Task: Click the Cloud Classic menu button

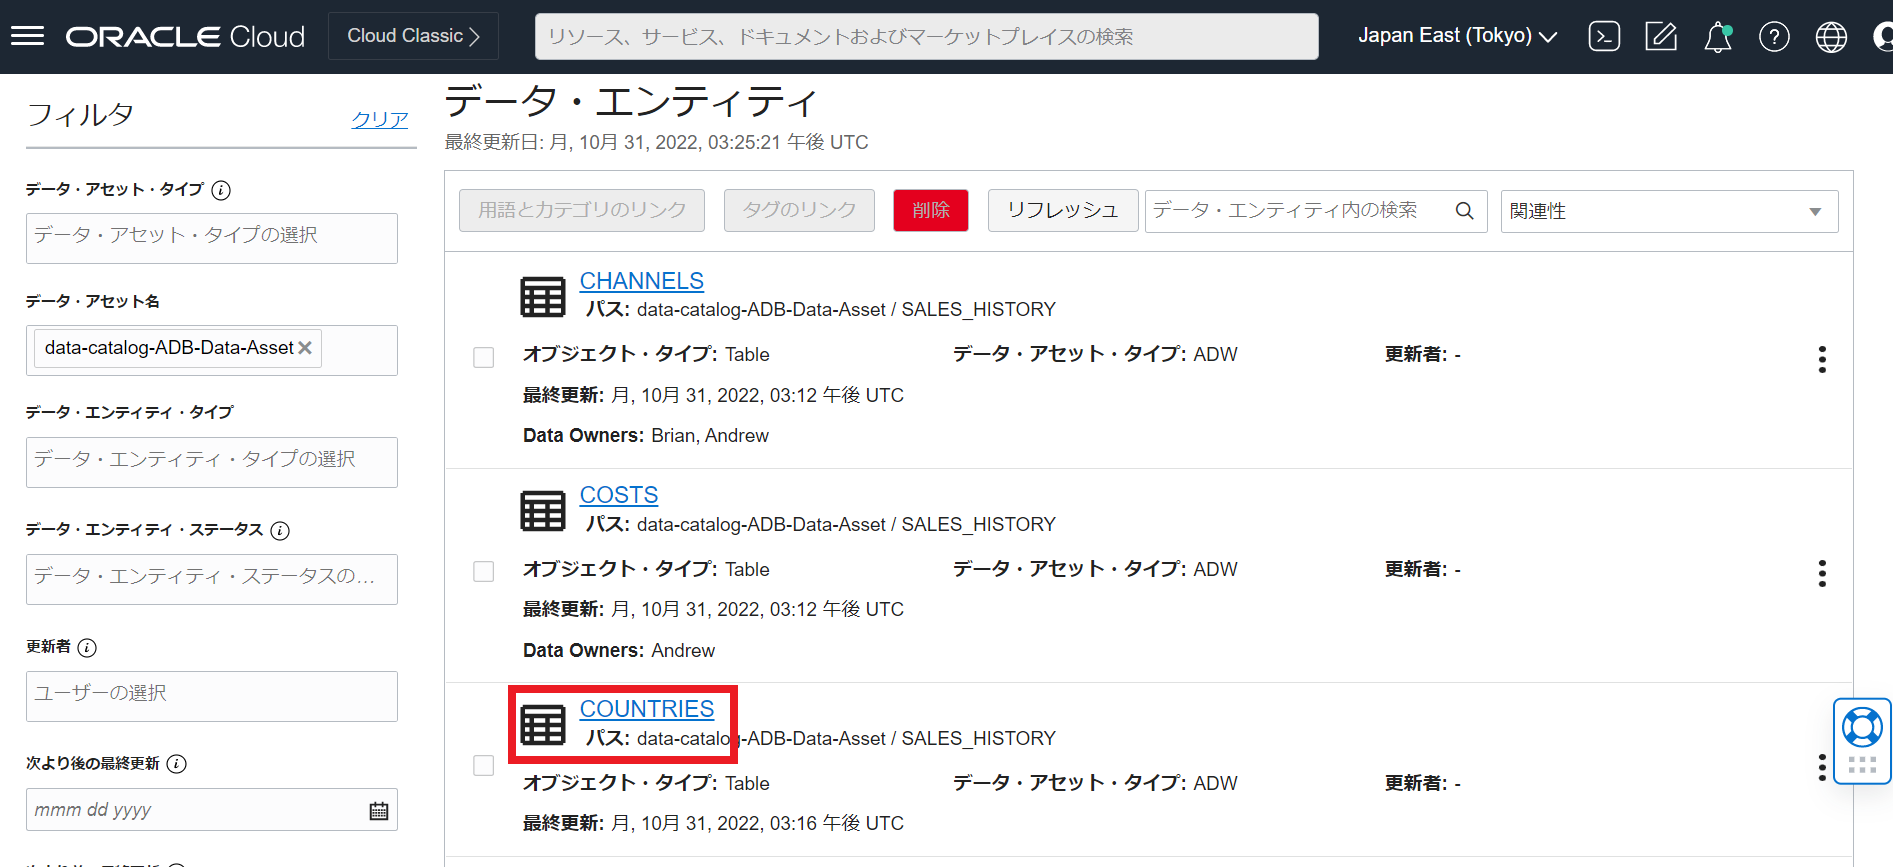Action: (413, 36)
